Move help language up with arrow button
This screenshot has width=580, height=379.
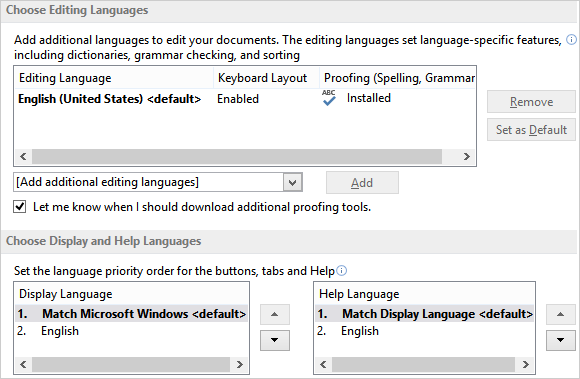point(560,314)
